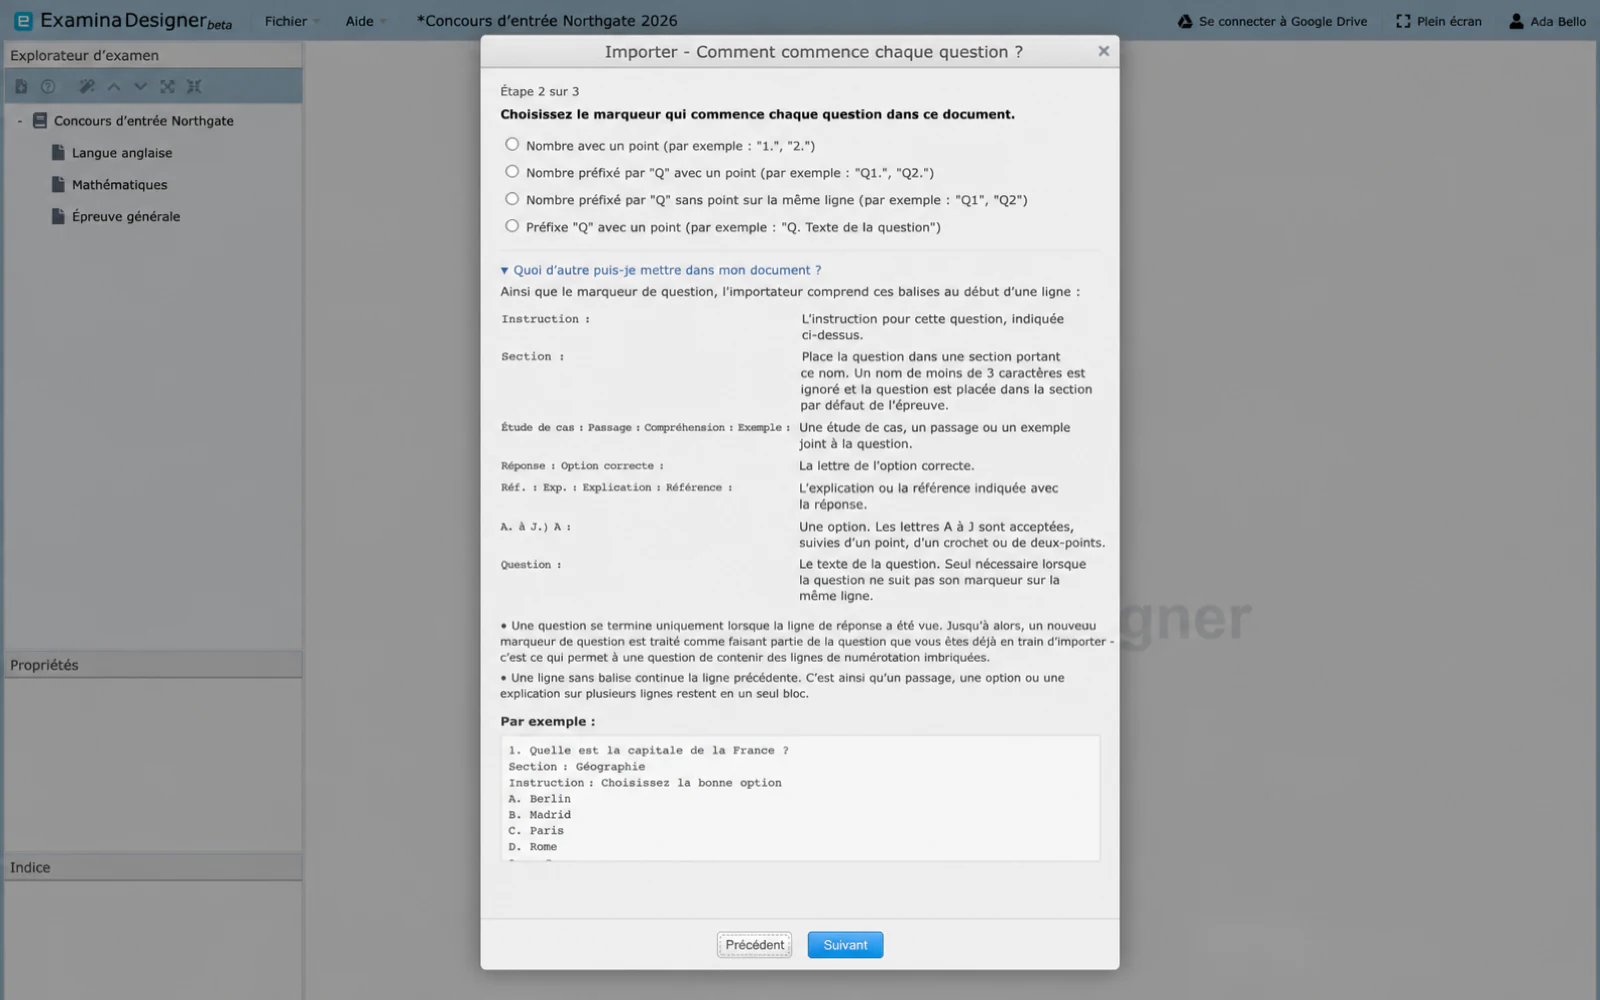Screen dimensions: 1600x1000
Task: Click the "Étape 2 sur 3" text
Action: click(x=539, y=91)
